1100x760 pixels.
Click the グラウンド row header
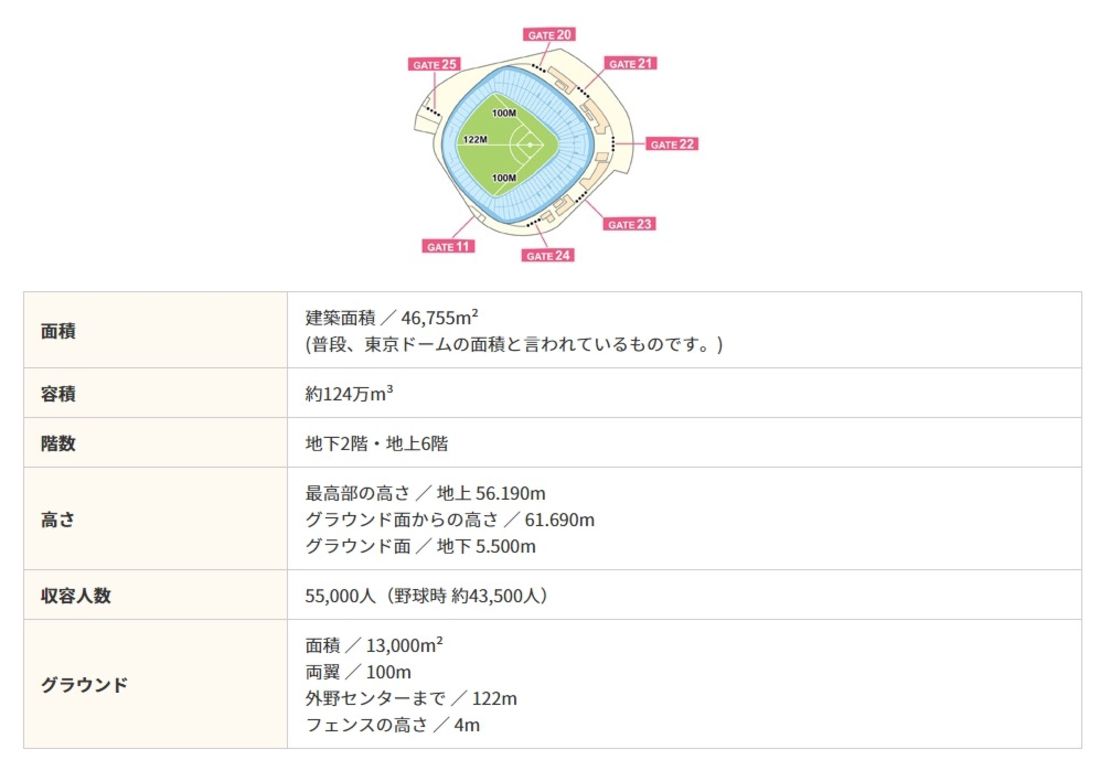(155, 684)
